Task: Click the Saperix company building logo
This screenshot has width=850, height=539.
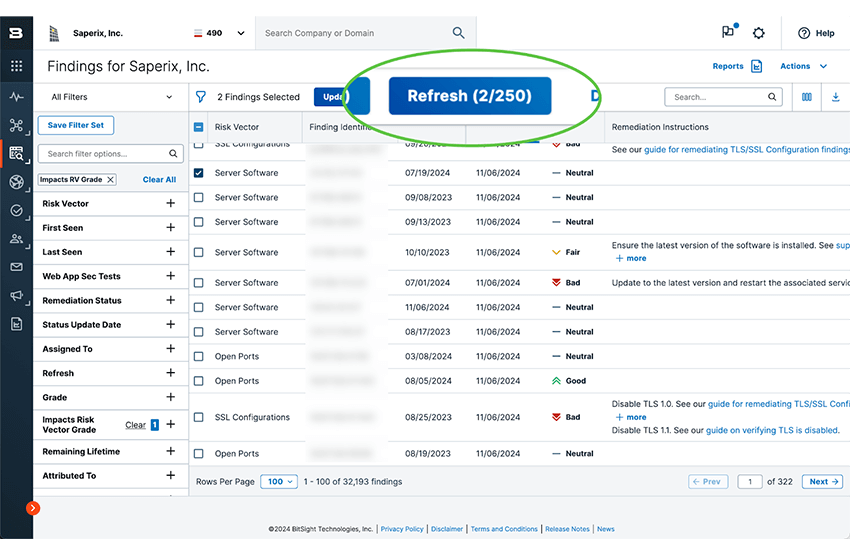Action: click(x=54, y=33)
